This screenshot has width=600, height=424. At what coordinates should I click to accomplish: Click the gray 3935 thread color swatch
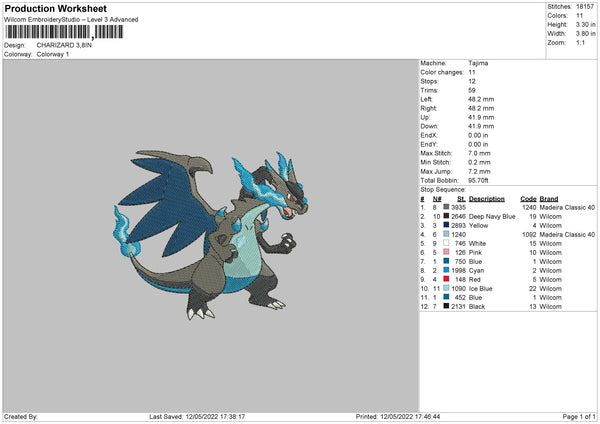[x=446, y=207]
